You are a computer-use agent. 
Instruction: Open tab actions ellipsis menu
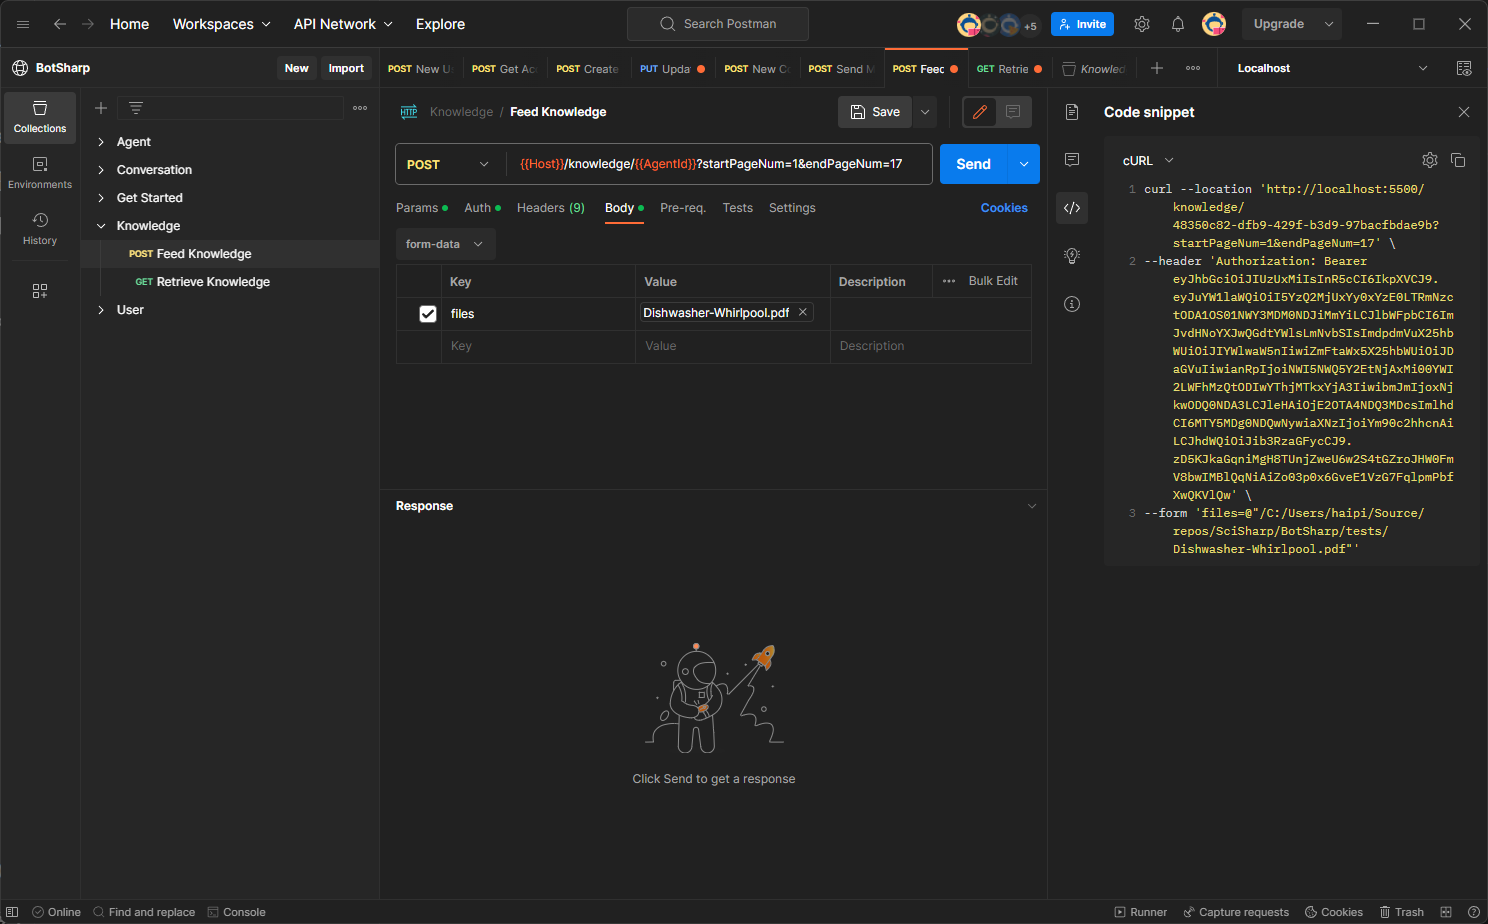[1193, 68]
